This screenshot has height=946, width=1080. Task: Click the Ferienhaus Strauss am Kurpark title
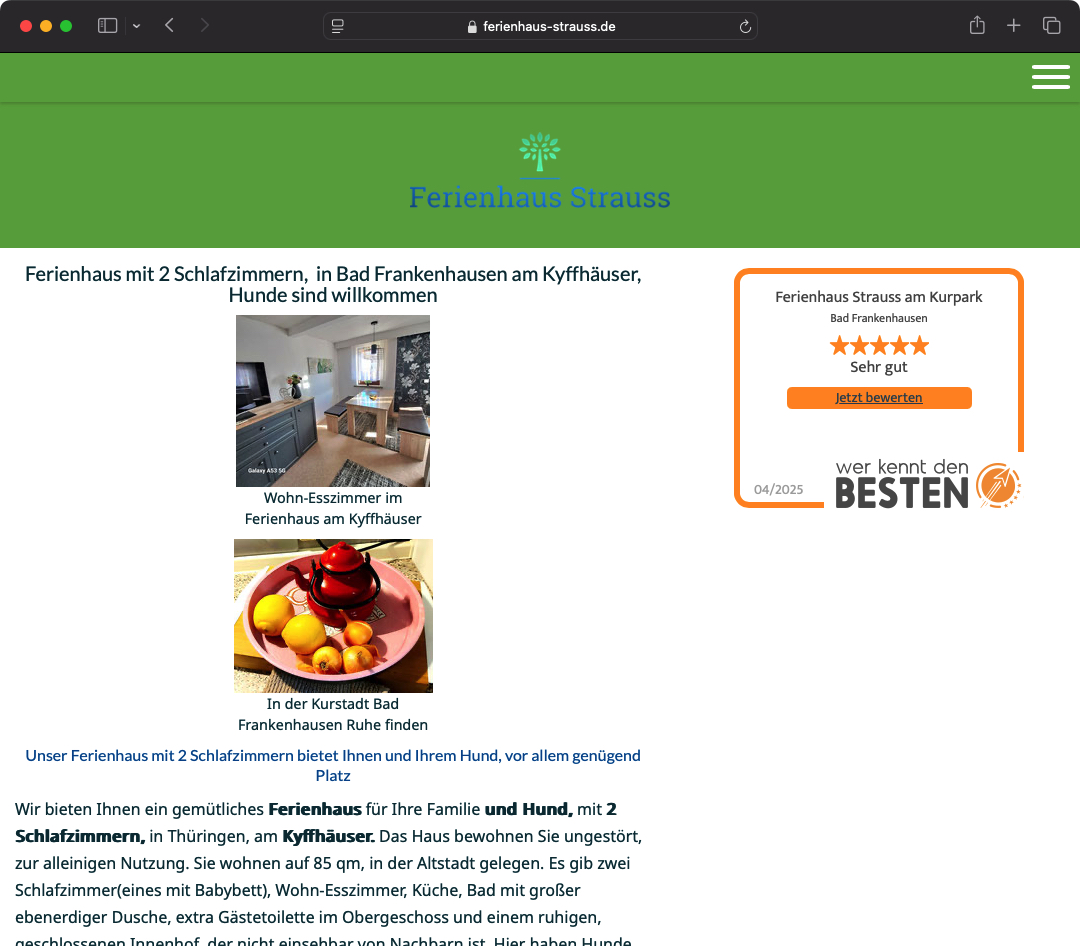pos(879,297)
